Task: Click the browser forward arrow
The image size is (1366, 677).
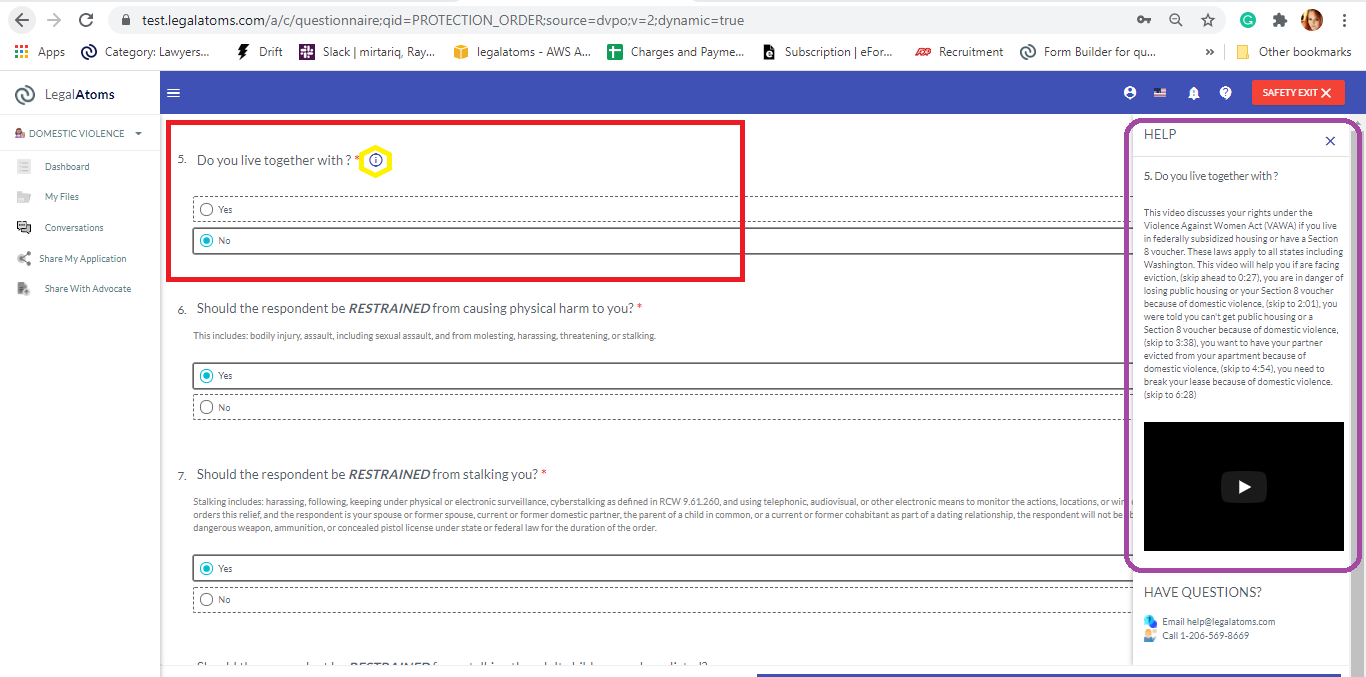Action: click(54, 20)
